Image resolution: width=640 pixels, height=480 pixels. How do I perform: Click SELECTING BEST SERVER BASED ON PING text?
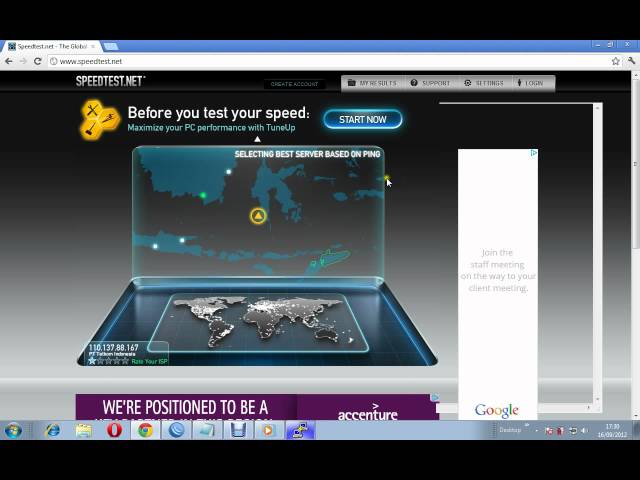pos(307,154)
